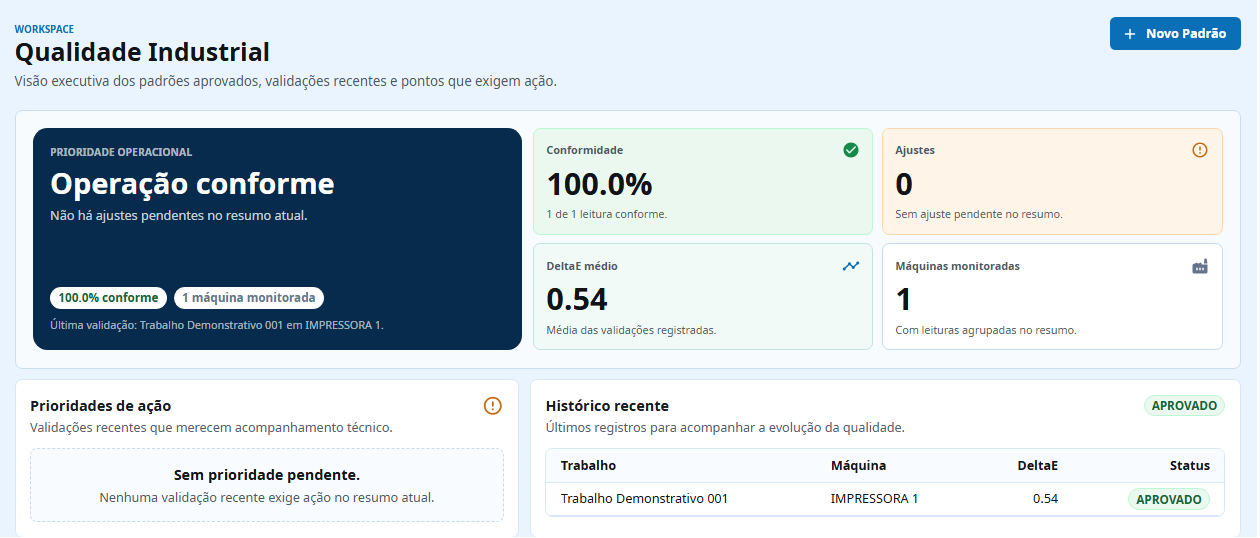Click '1 de 1 leitura conforme' text

pos(607,214)
